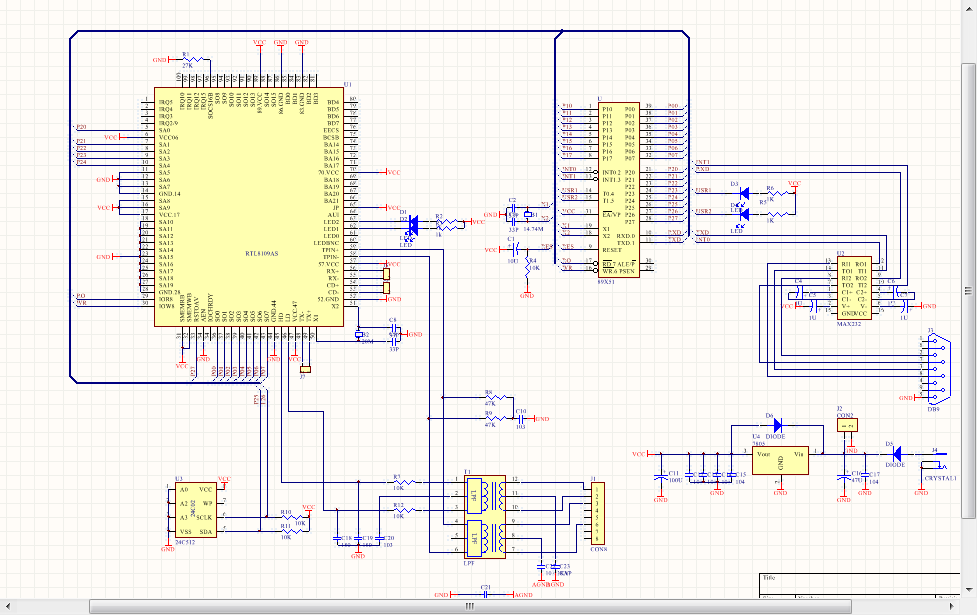Click the horizontal scrollbar right arrow
Screen dimensions: 977x615
coord(951,606)
